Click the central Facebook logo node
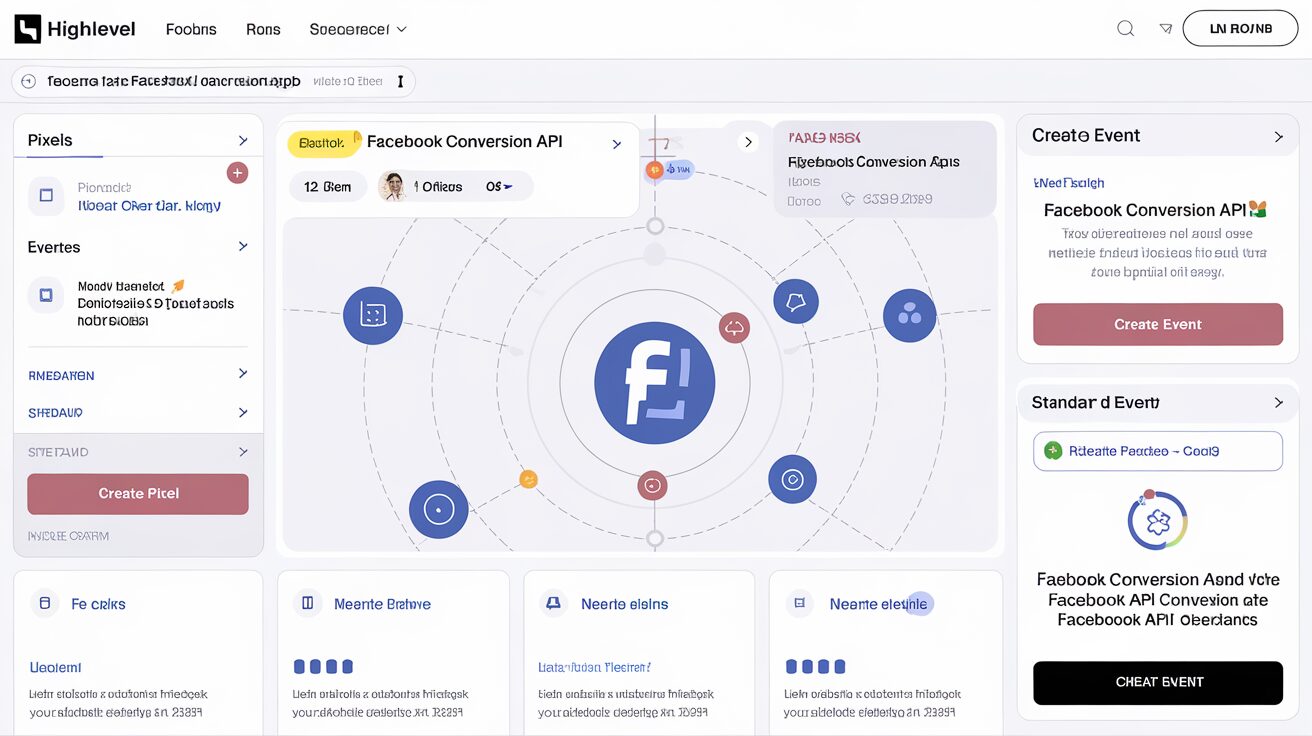The image size is (1312, 736). point(654,383)
